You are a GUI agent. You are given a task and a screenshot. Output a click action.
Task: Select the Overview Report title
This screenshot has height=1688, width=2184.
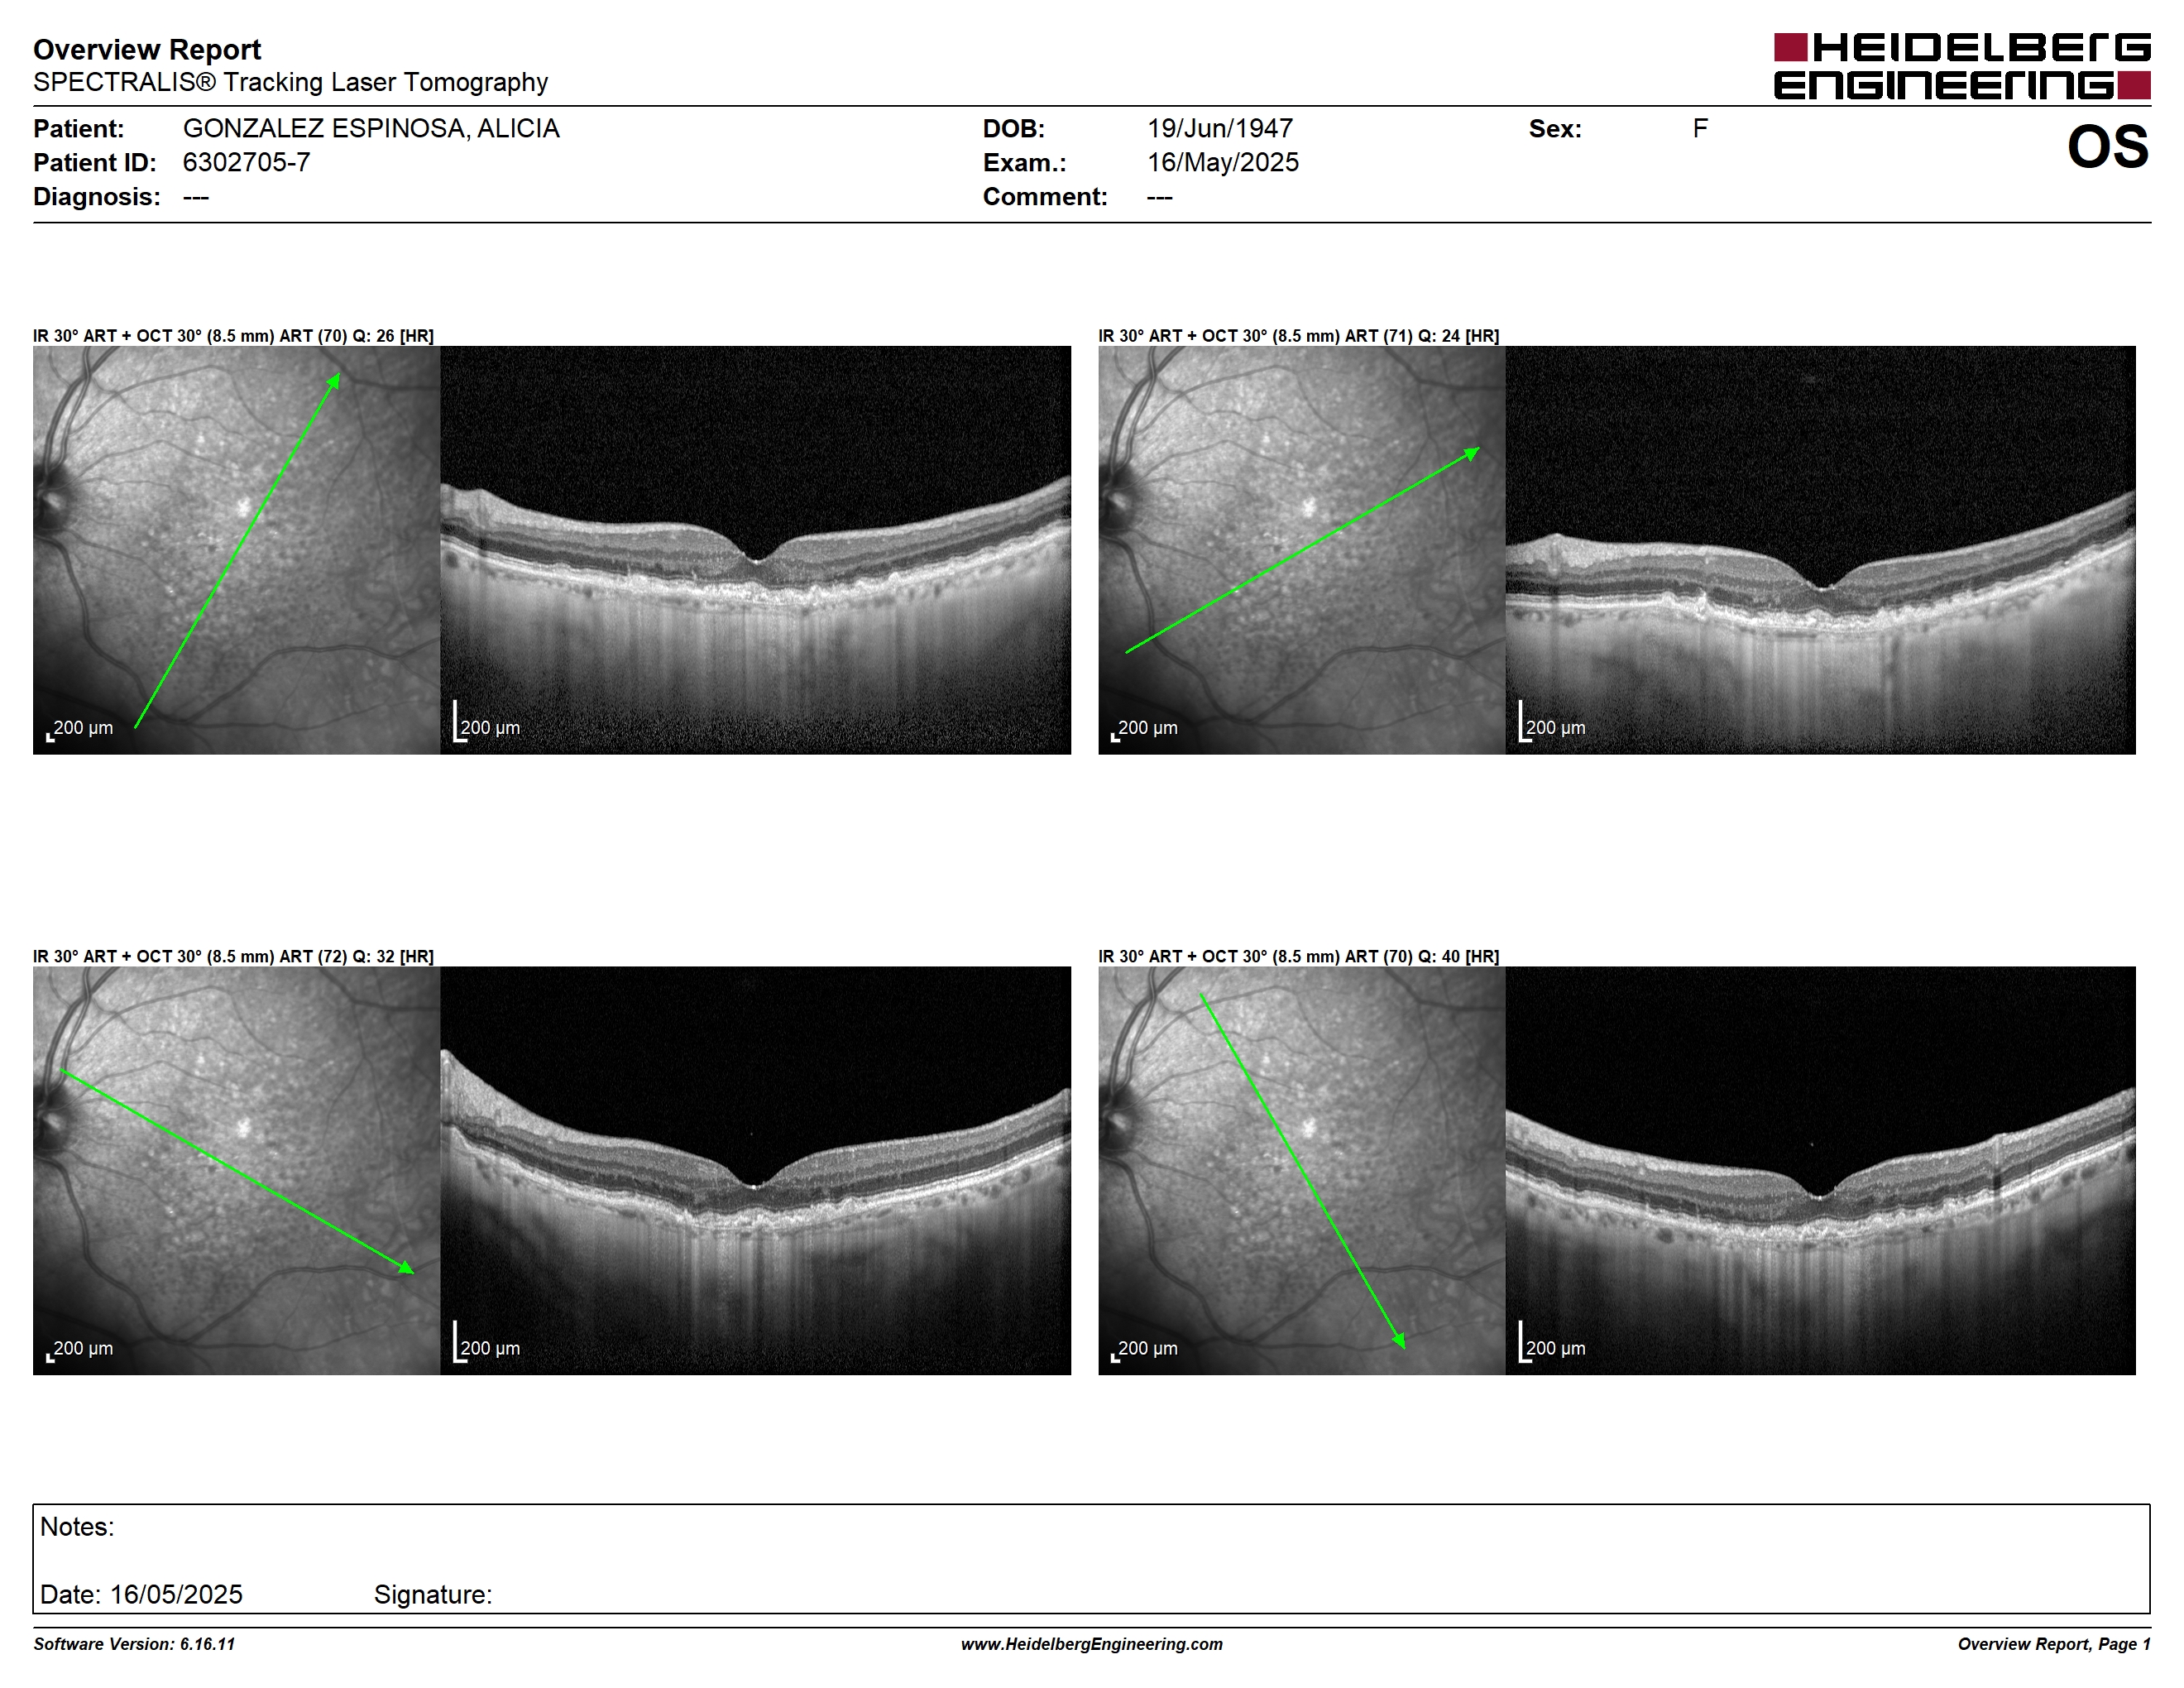147,49
